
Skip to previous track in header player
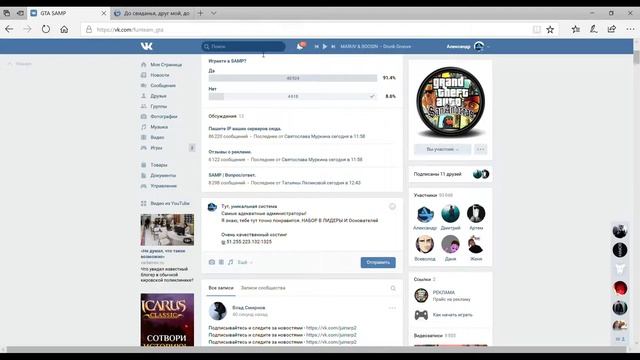point(316,47)
